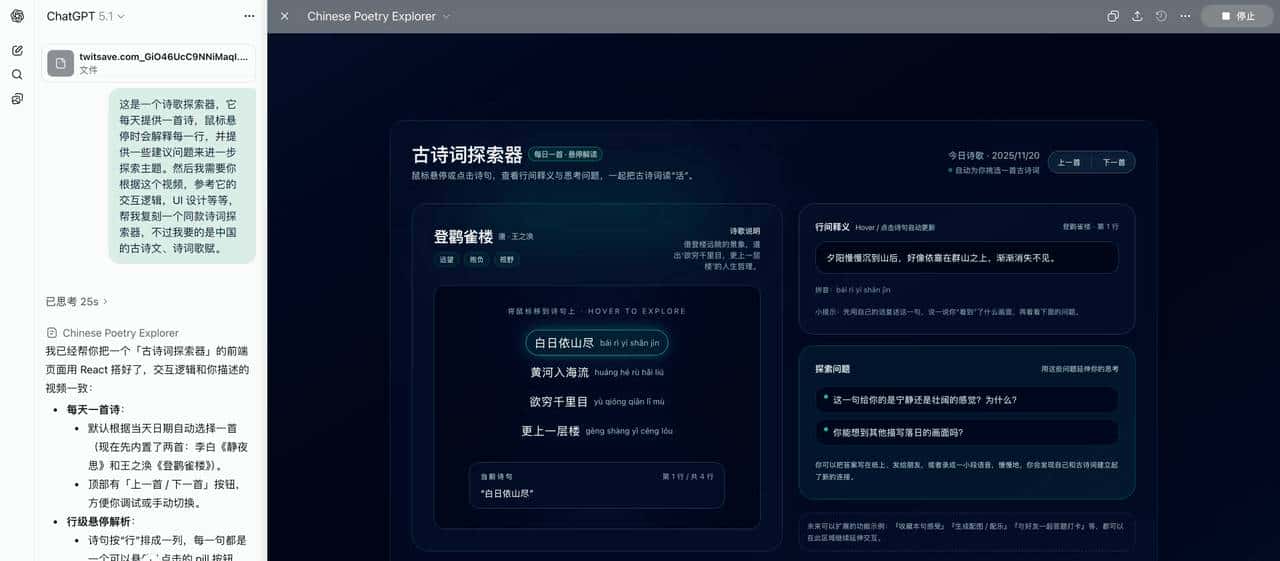
Task: Click the user message bubble about 诗歌探索器
Action: click(182, 176)
